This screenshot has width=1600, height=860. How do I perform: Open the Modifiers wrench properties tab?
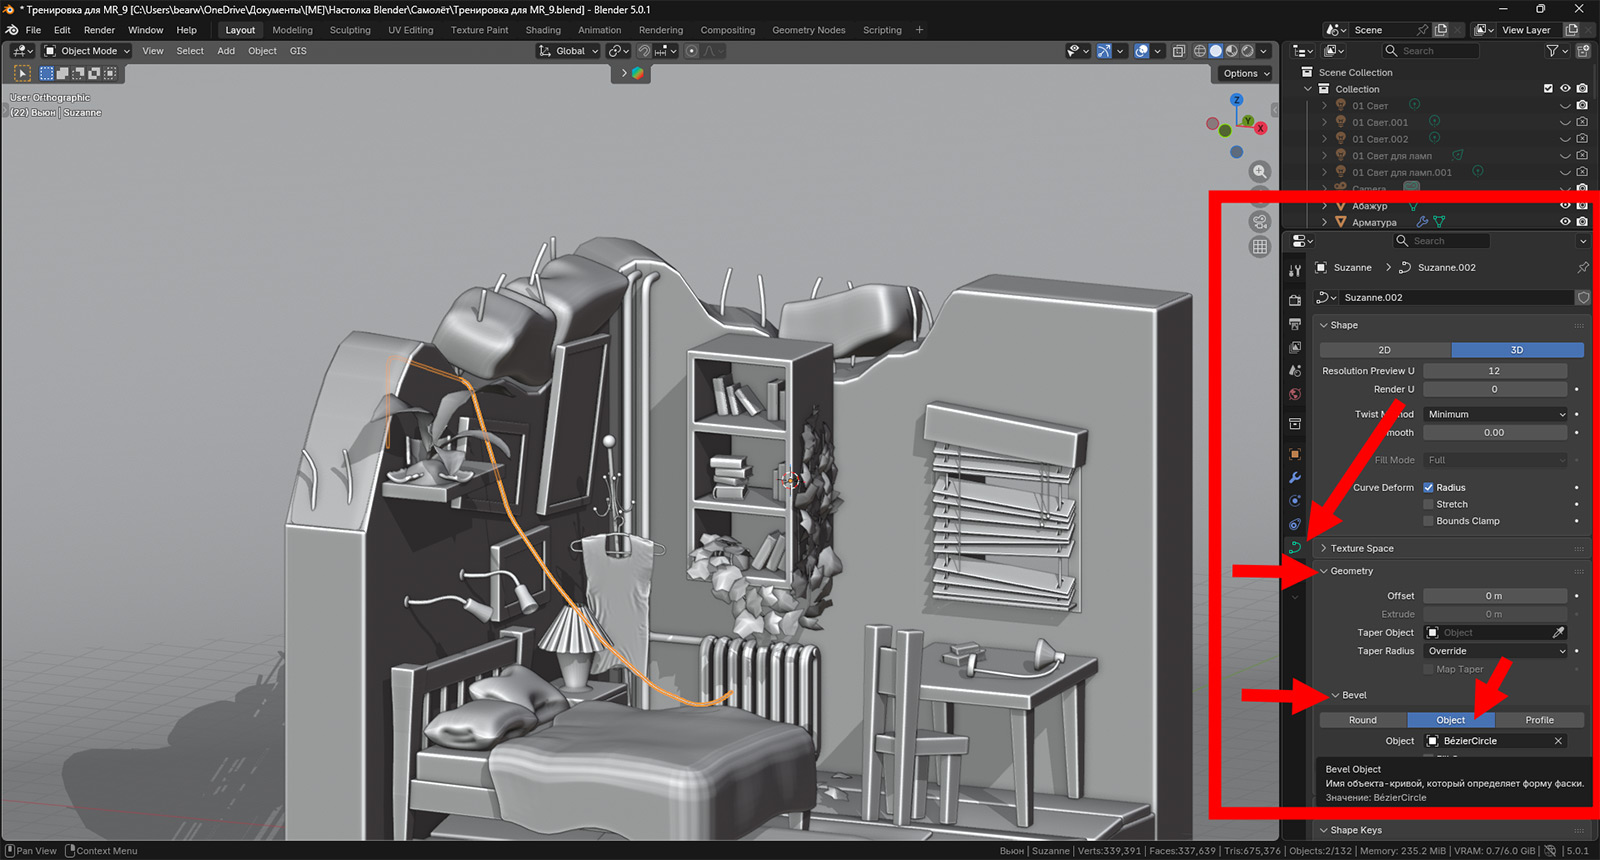(x=1295, y=478)
